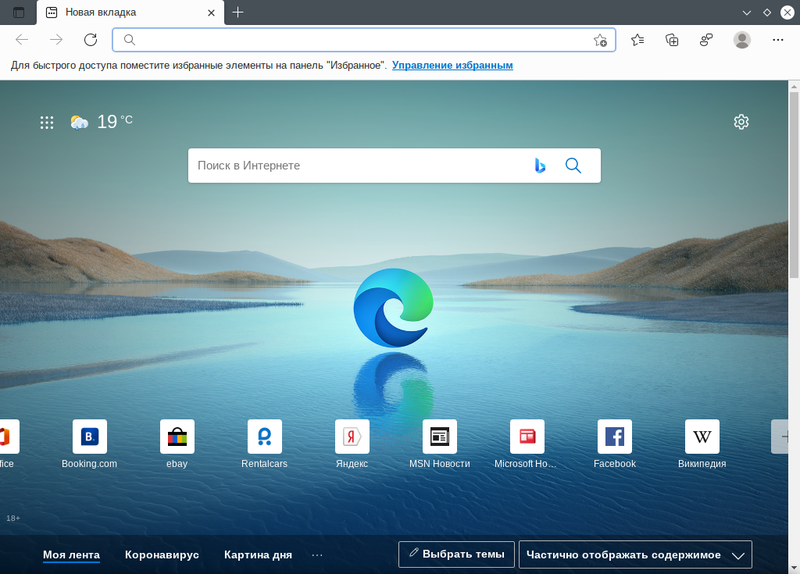Viewport: 800px width, 574px height.
Task: Add a new quick link tile
Action: (x=780, y=436)
